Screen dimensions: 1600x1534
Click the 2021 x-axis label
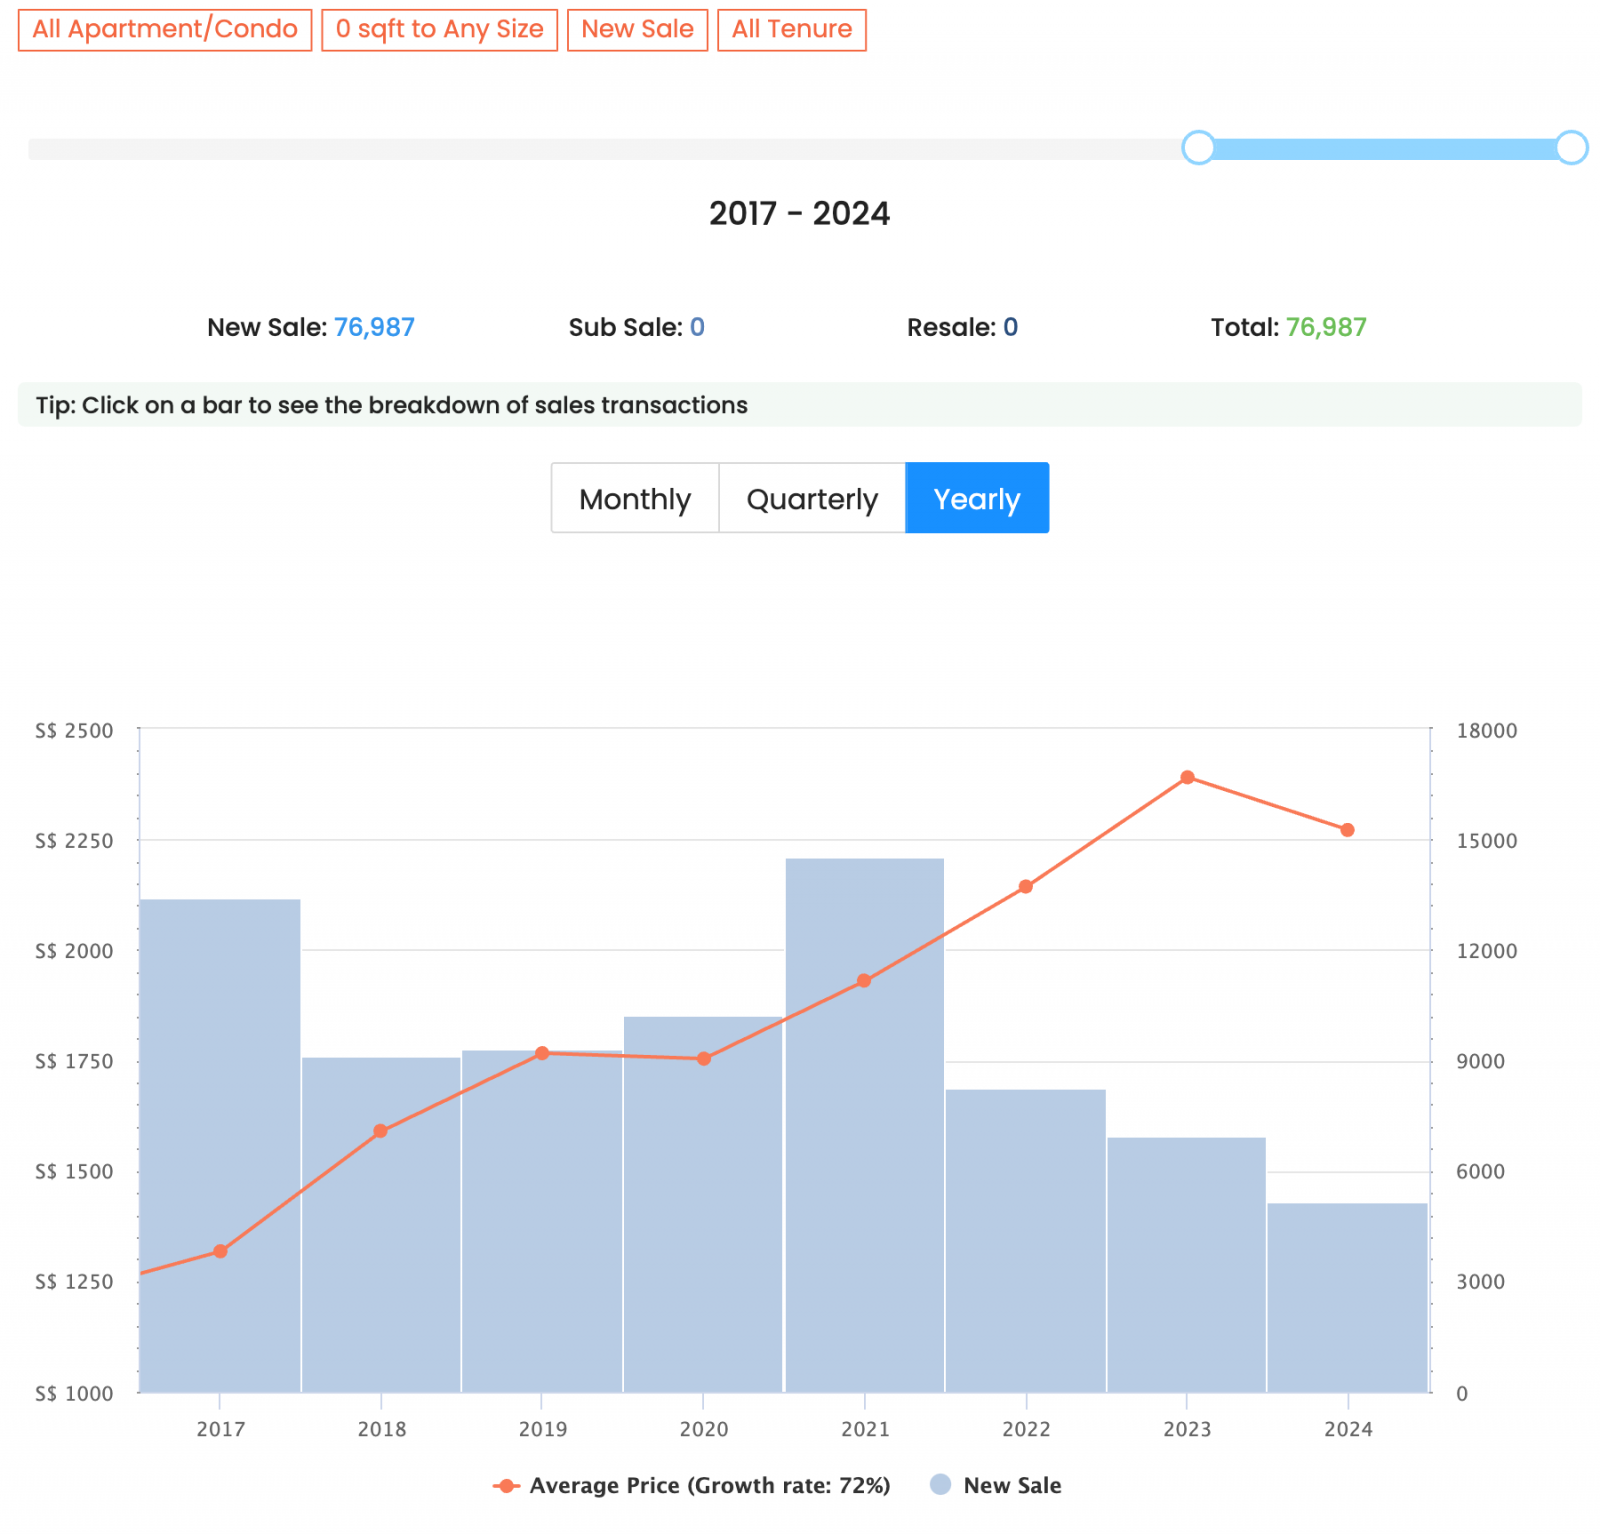point(865,1429)
